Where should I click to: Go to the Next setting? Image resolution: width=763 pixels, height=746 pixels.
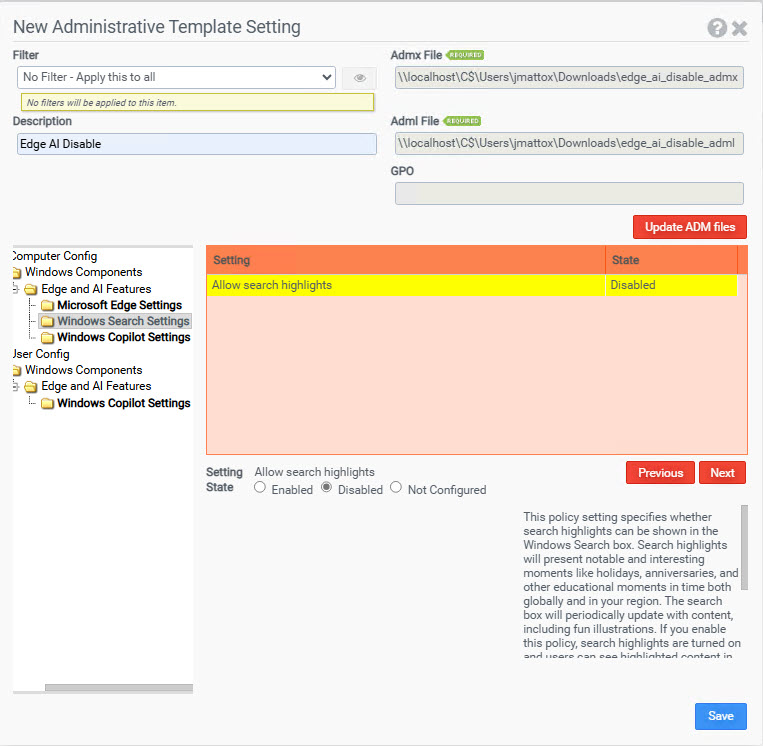pos(722,473)
